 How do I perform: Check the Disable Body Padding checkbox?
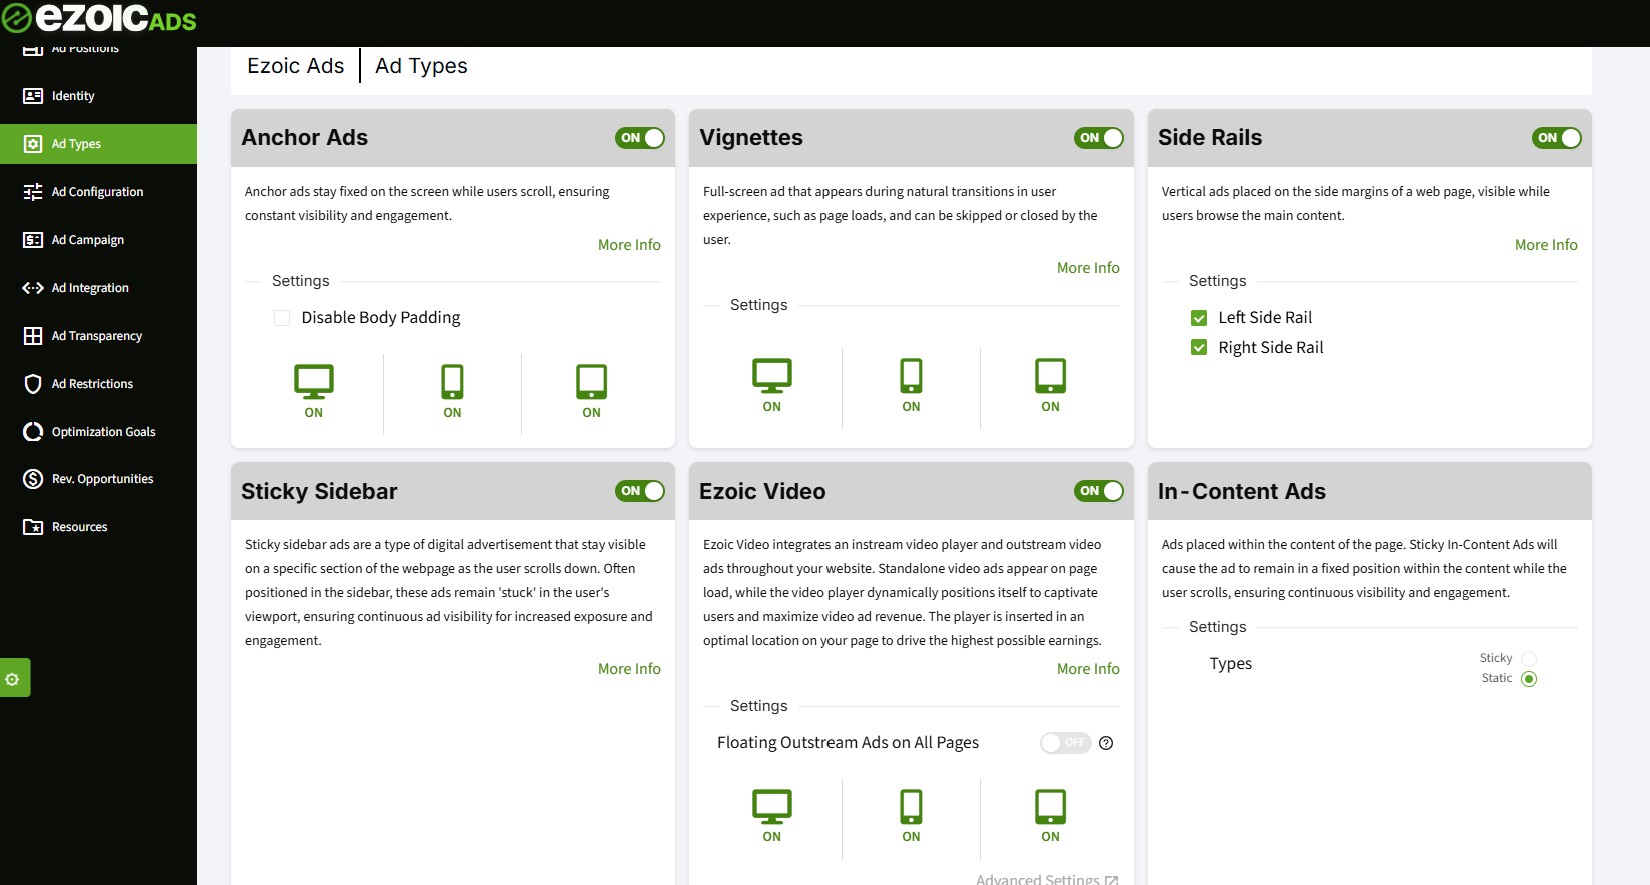pyautogui.click(x=282, y=318)
